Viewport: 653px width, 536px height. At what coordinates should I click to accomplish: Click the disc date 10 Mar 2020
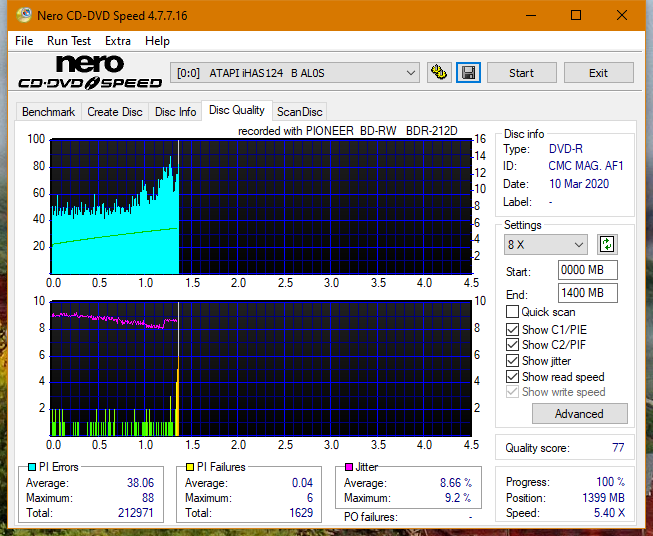[x=579, y=184]
